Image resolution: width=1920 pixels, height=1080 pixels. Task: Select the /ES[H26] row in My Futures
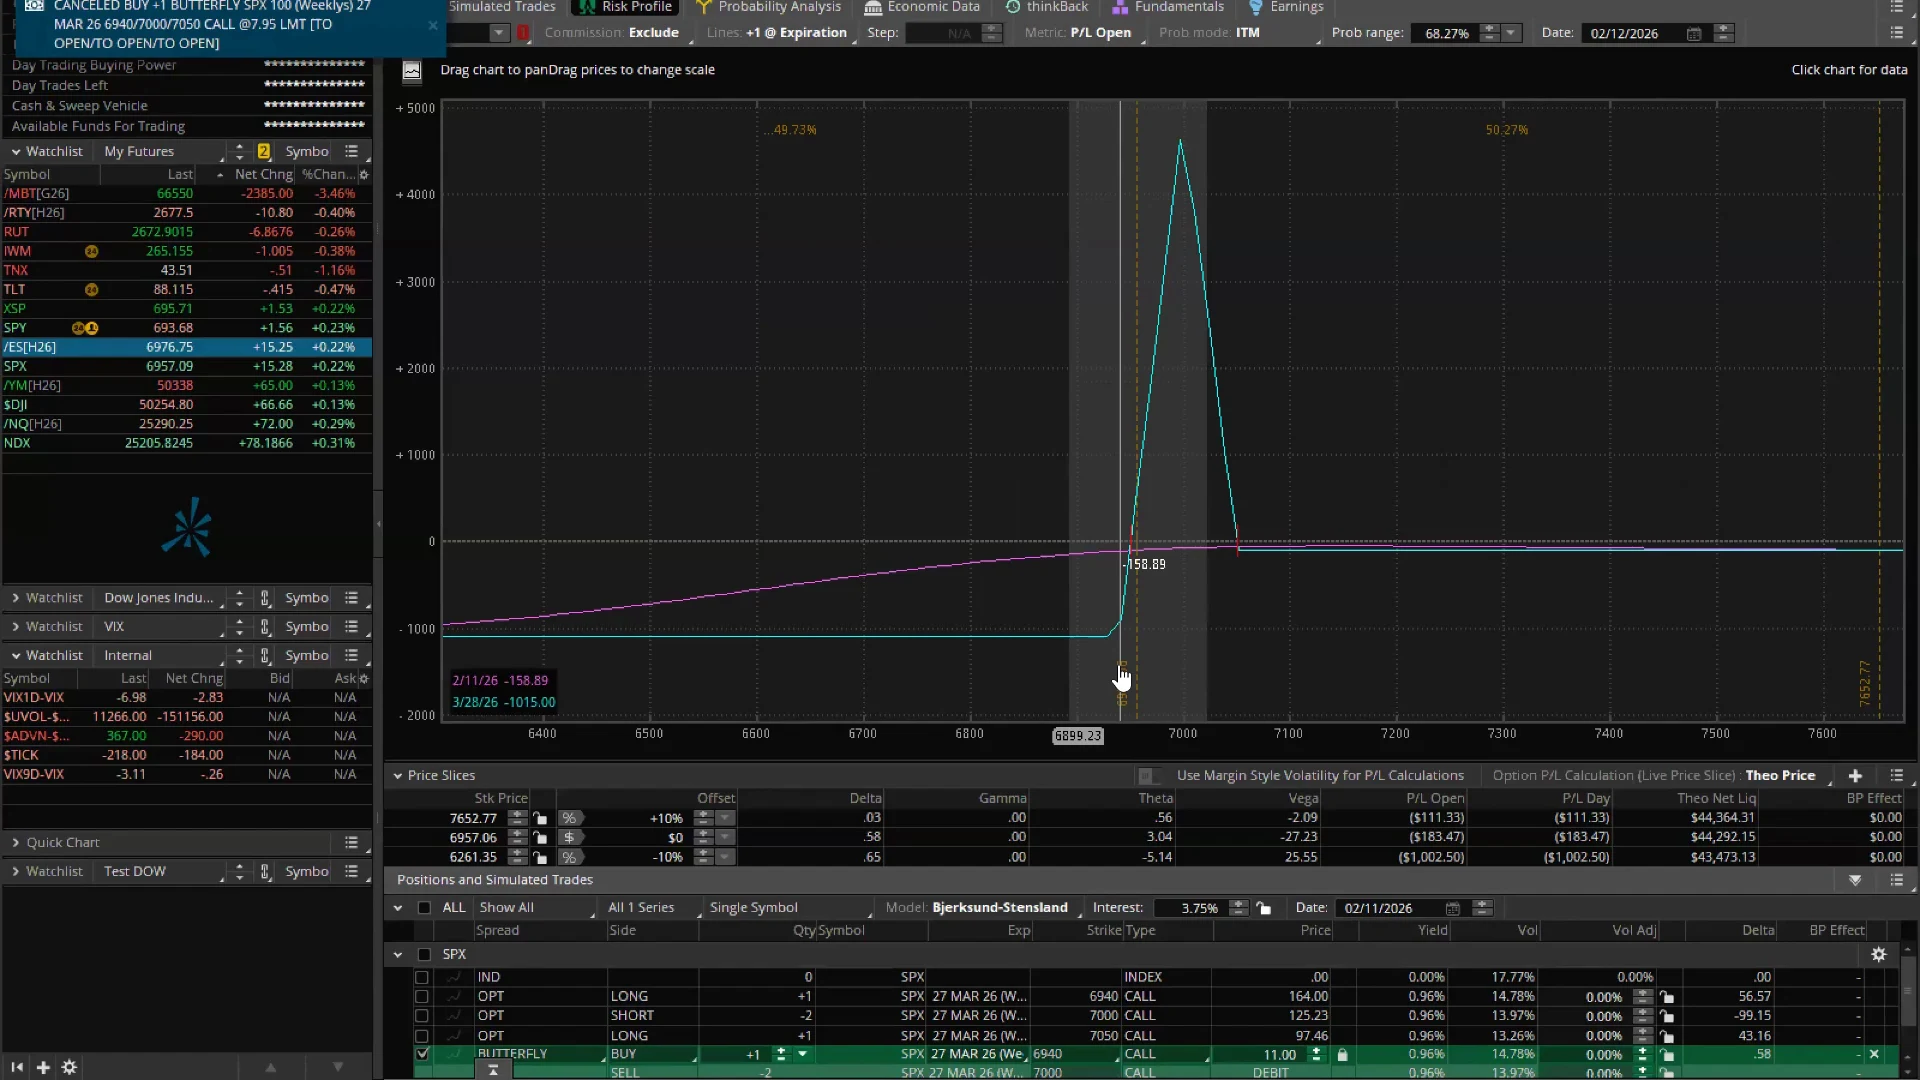186,347
